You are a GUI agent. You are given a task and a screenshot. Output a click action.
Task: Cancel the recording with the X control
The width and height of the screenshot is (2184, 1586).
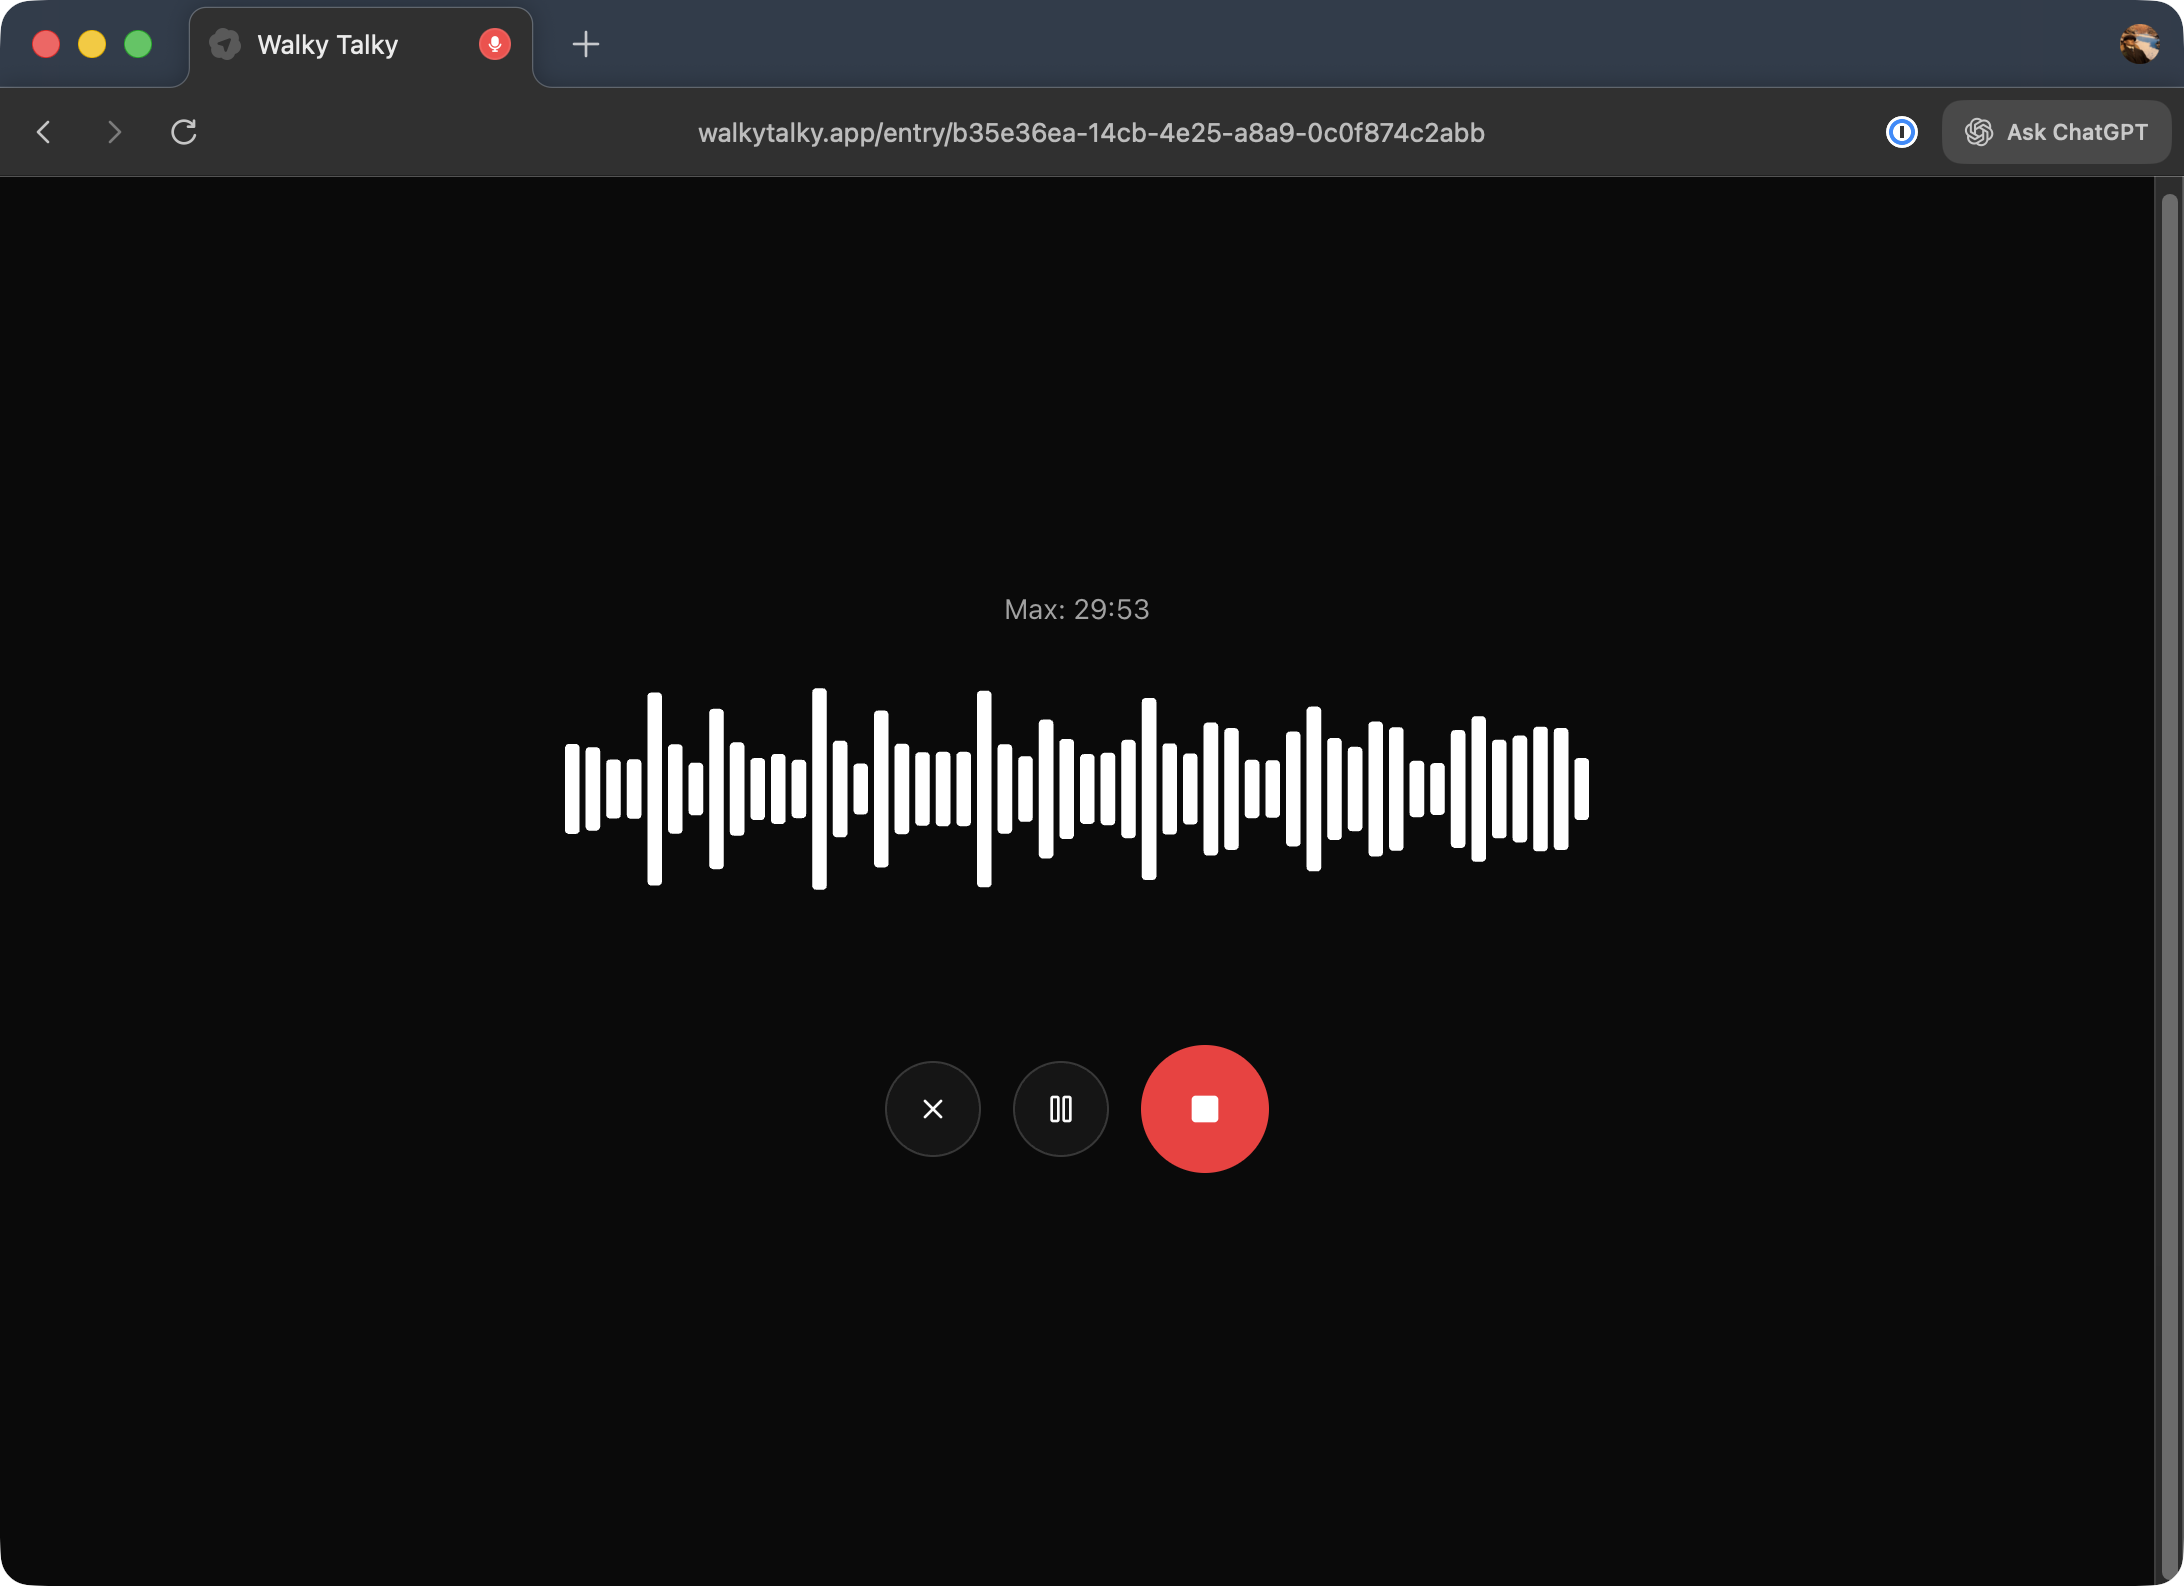932,1108
